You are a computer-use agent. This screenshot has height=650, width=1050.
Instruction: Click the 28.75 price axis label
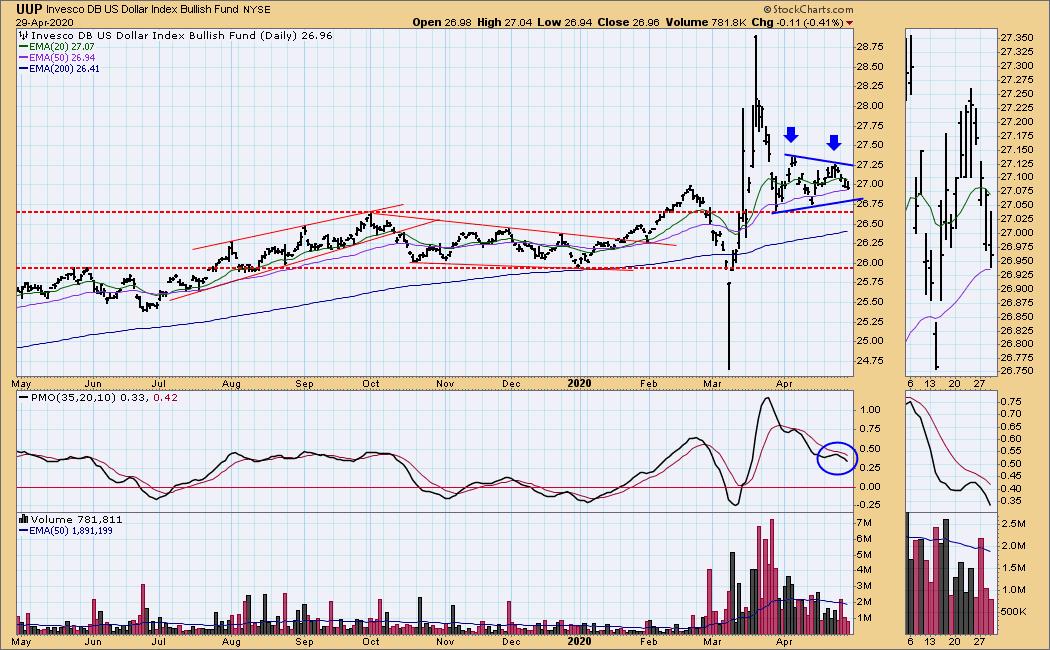869,47
